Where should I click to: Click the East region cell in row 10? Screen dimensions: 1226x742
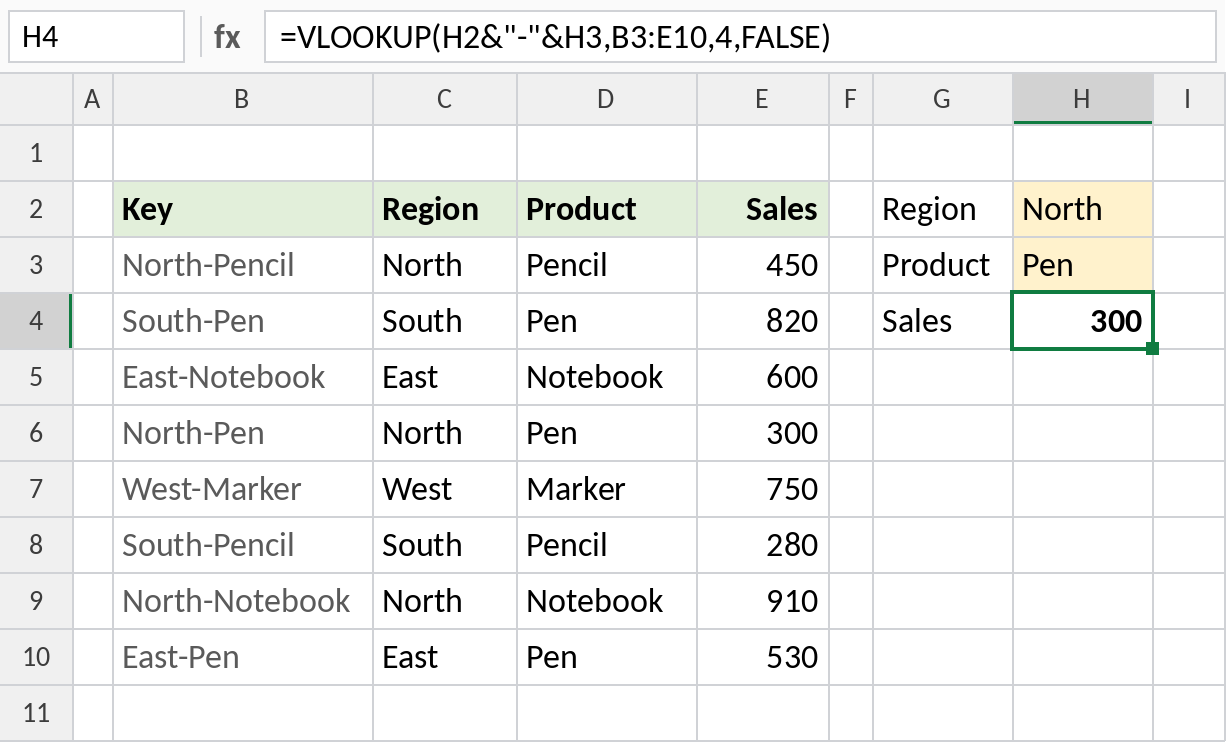[x=445, y=657]
